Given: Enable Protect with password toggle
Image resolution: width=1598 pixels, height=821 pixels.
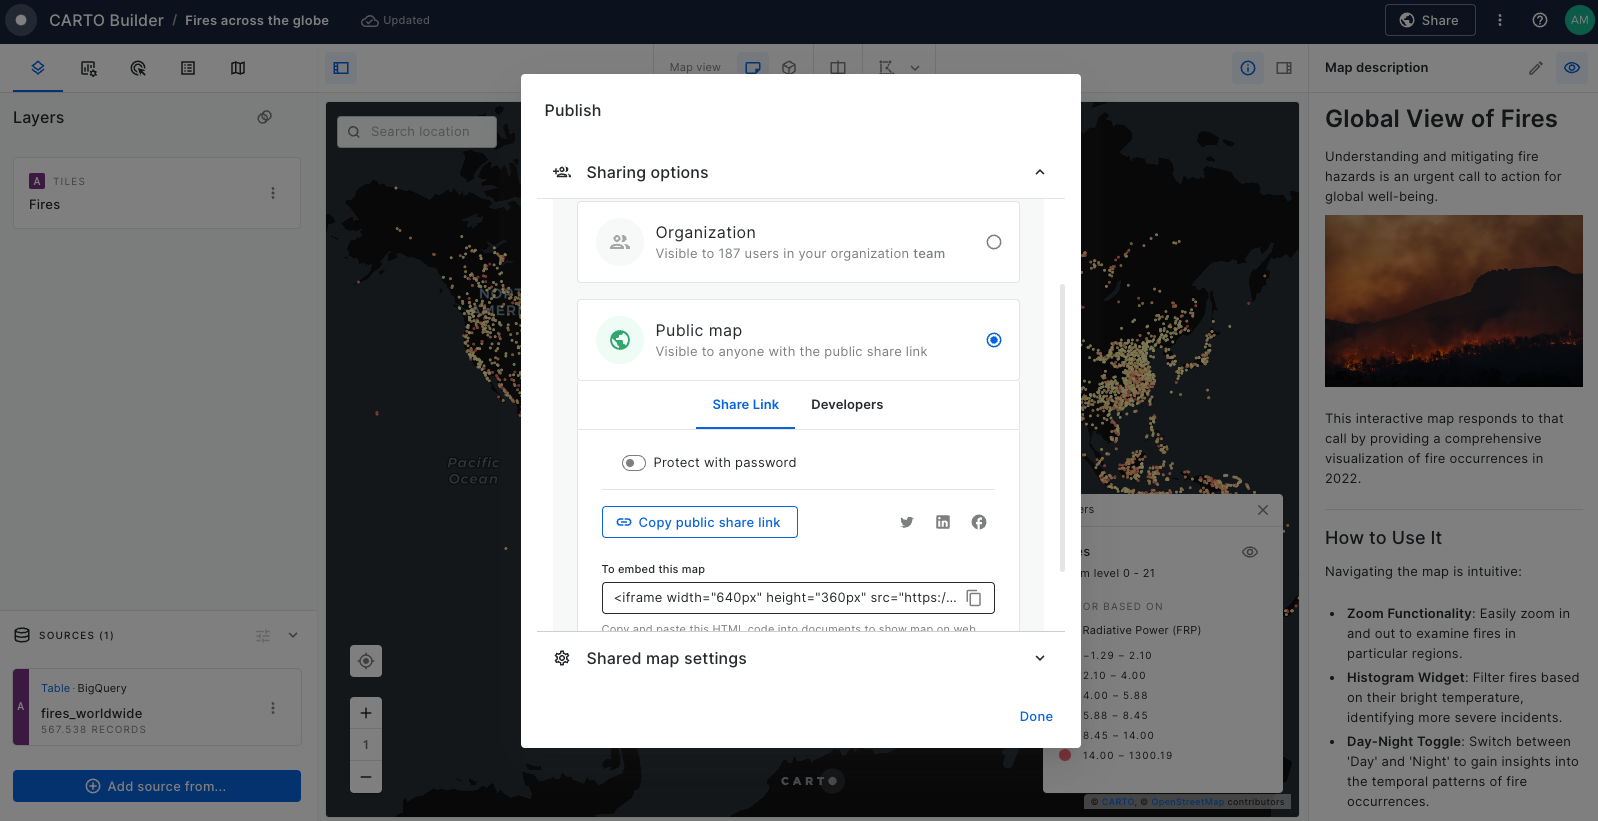Looking at the screenshot, I should coord(634,463).
